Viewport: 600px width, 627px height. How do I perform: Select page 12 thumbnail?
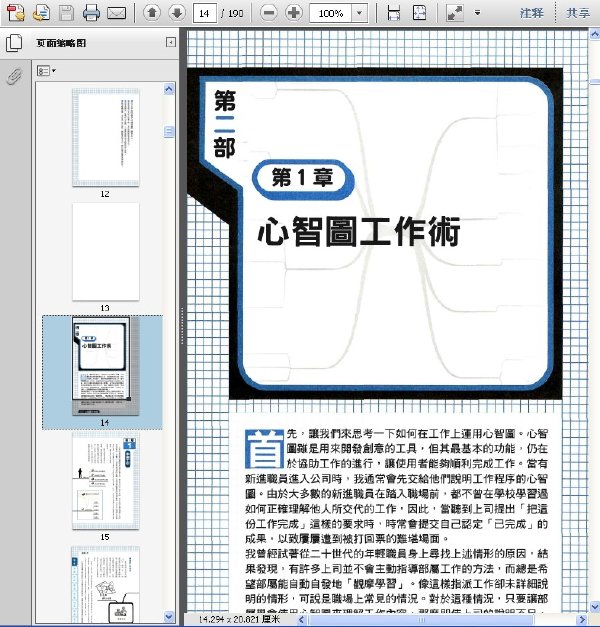[106, 138]
